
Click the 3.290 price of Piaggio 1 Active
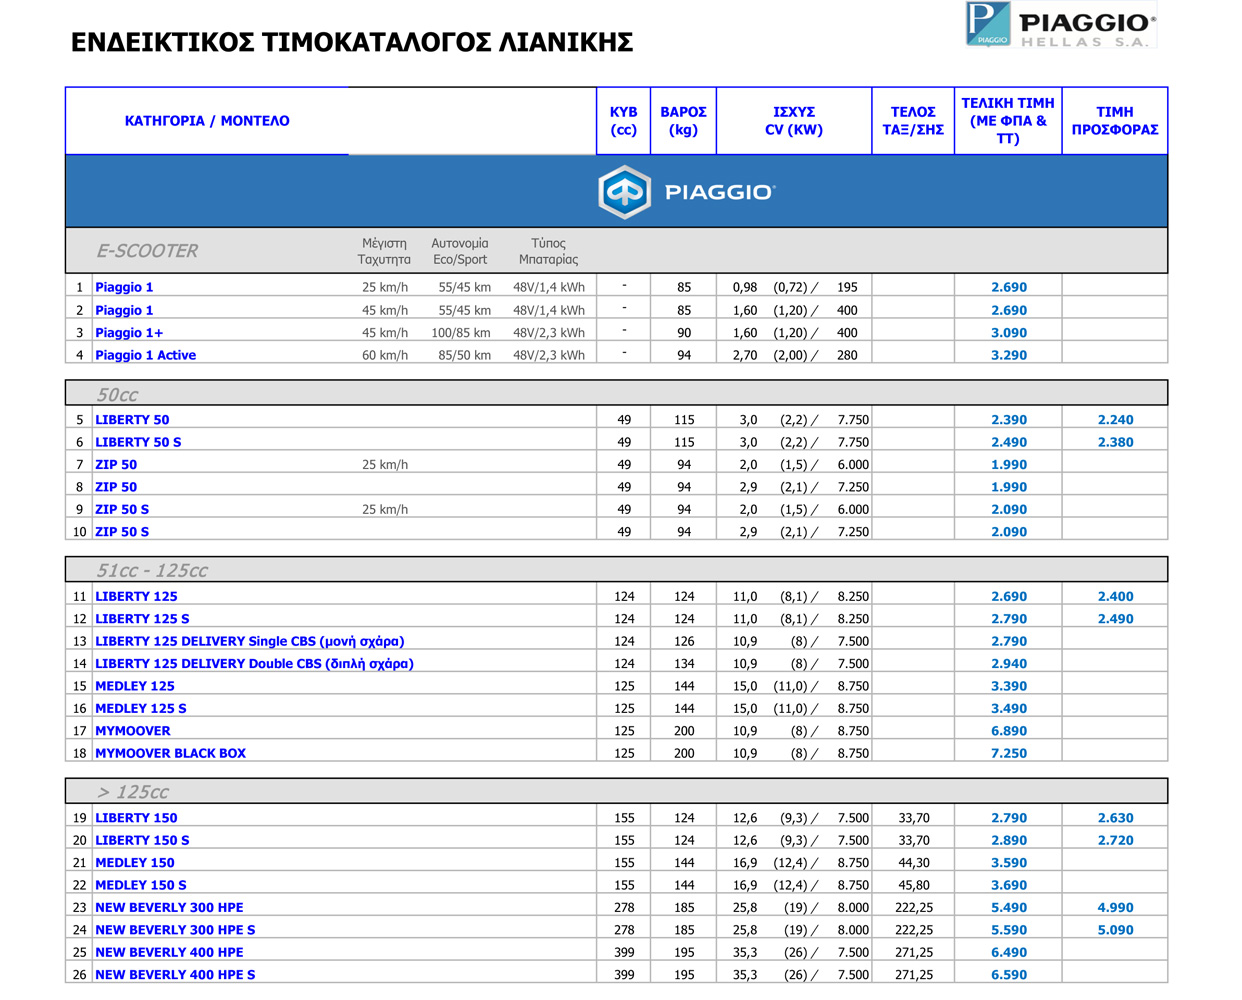[1009, 355]
